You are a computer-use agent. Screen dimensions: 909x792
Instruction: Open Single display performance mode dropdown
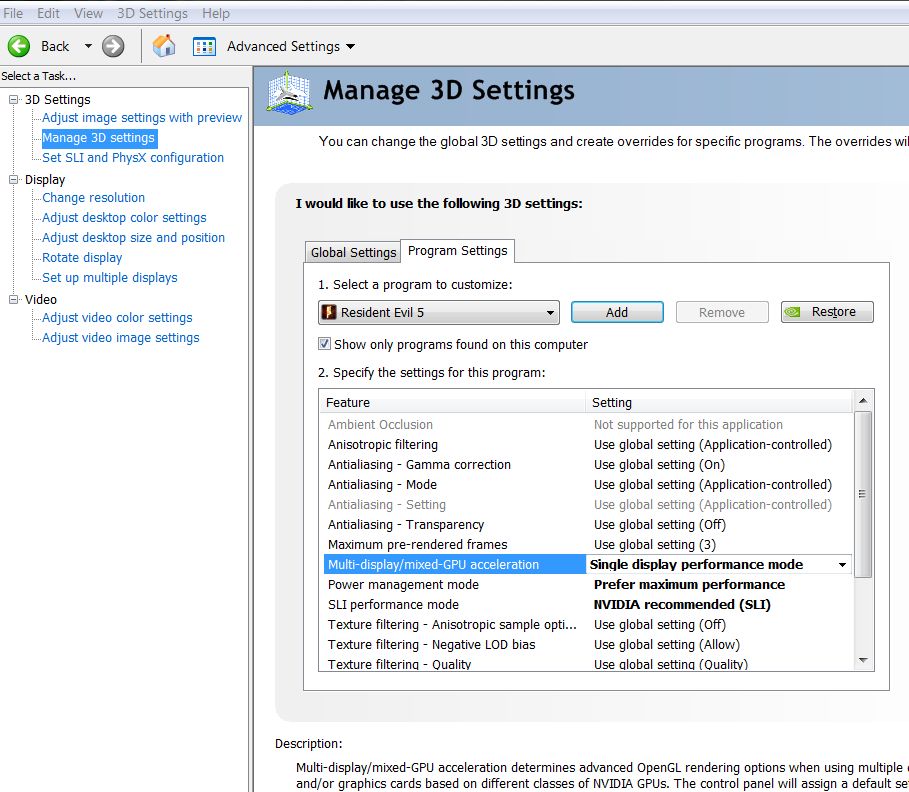(842, 565)
